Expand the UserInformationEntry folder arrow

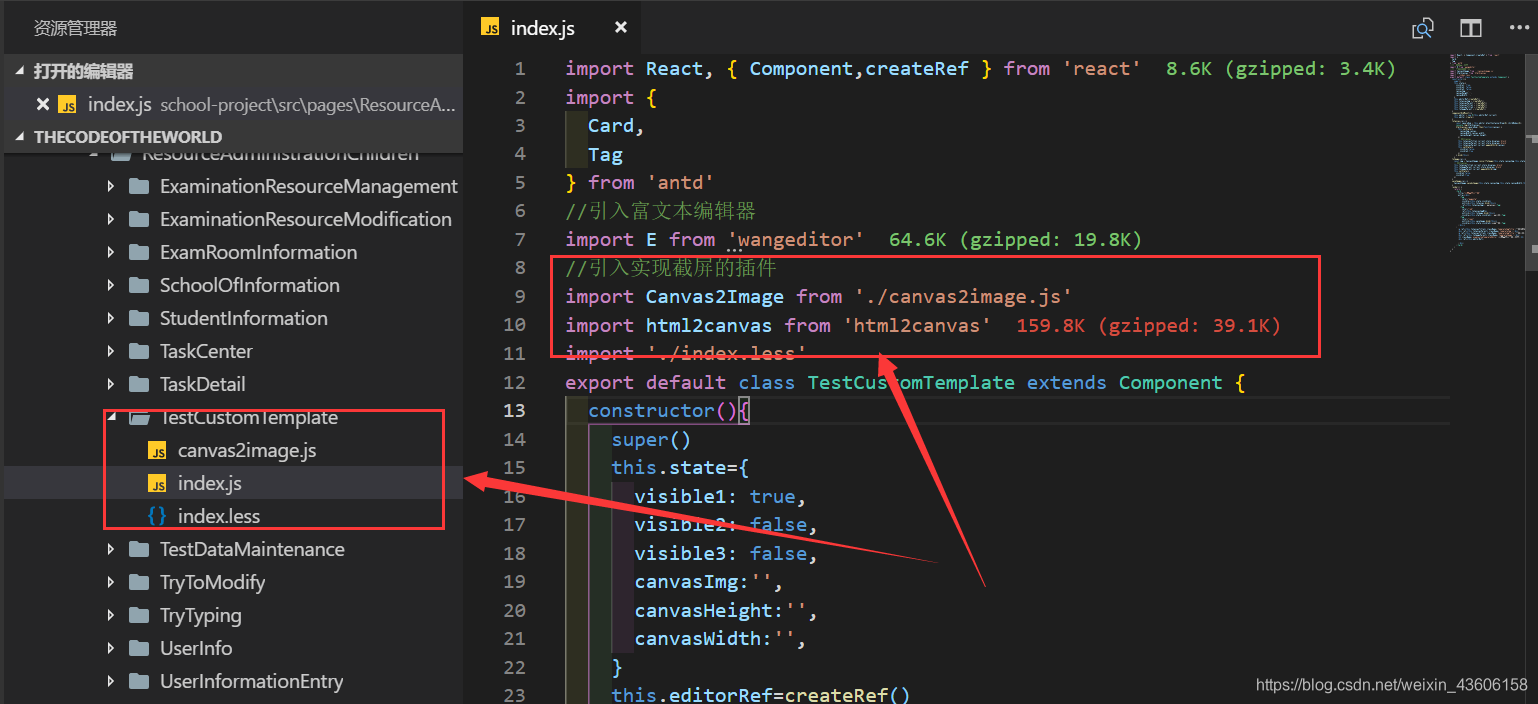pyautogui.click(x=111, y=681)
